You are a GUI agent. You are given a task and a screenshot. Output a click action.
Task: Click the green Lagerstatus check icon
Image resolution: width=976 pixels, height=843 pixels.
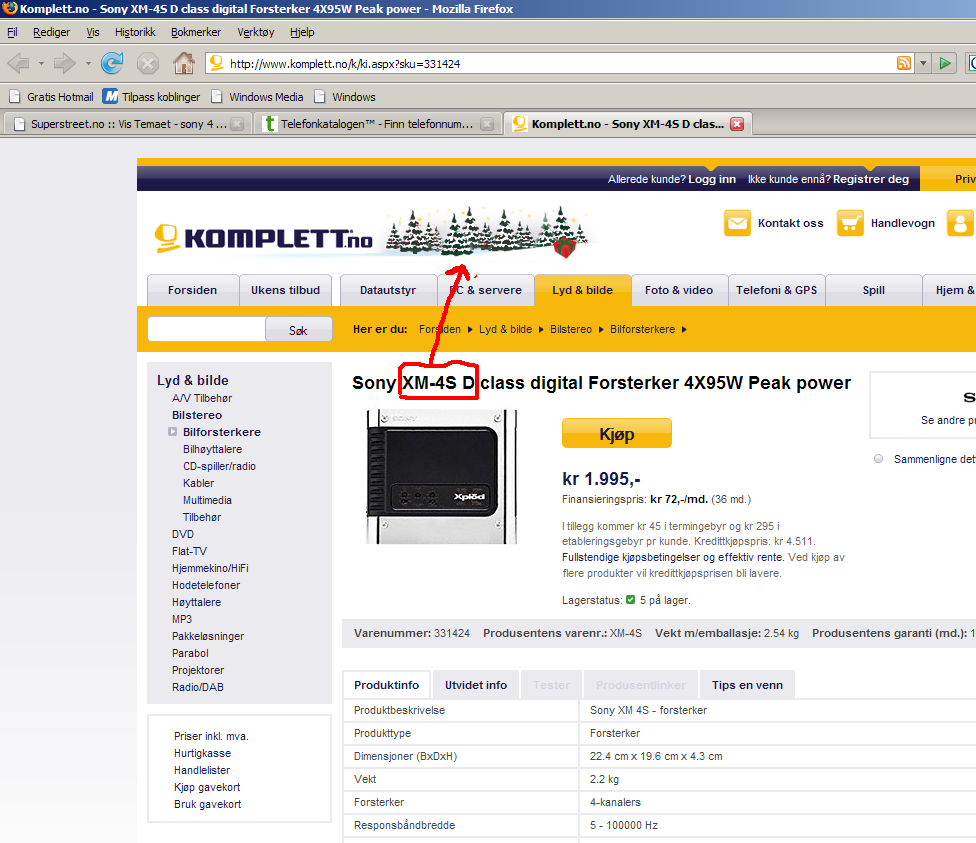(x=631, y=600)
